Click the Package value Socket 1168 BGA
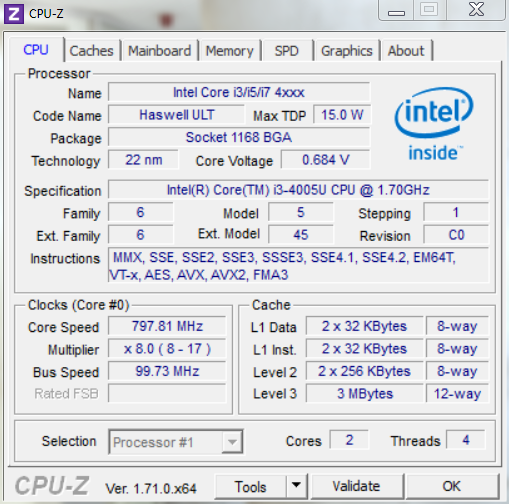Viewport: 509px width, 504px height. (x=239, y=137)
